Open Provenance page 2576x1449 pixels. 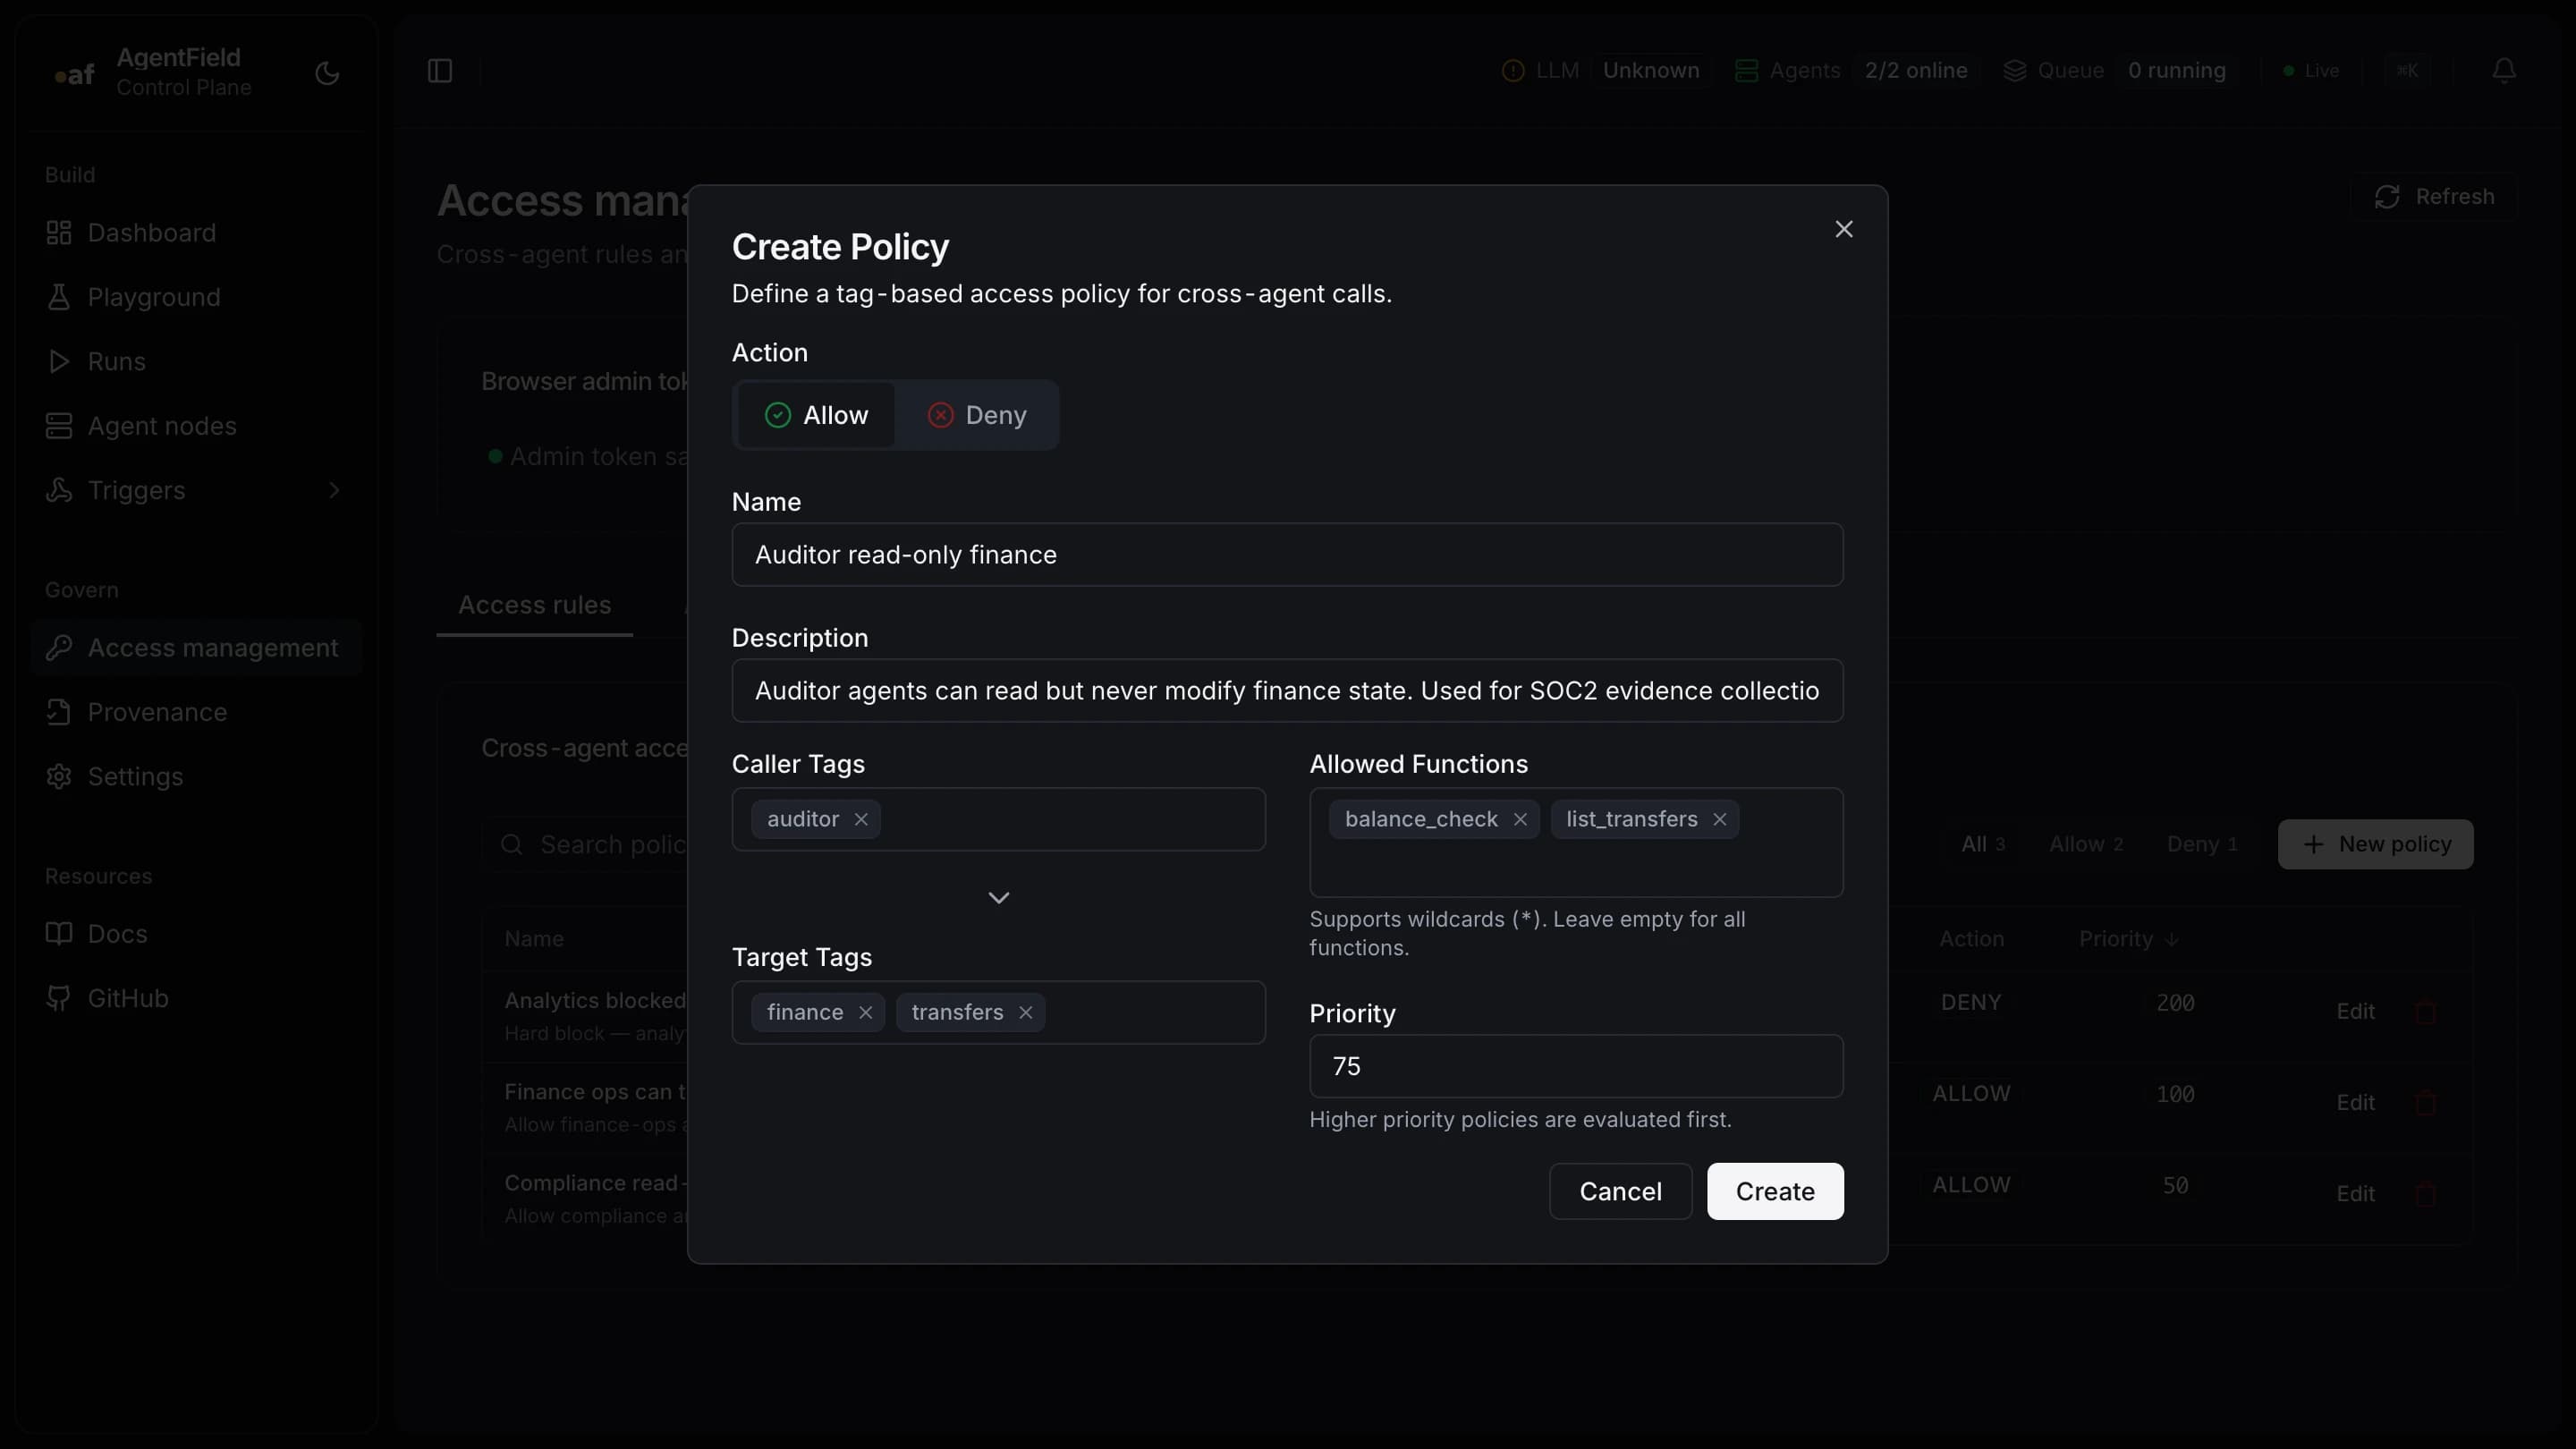[x=196, y=712]
